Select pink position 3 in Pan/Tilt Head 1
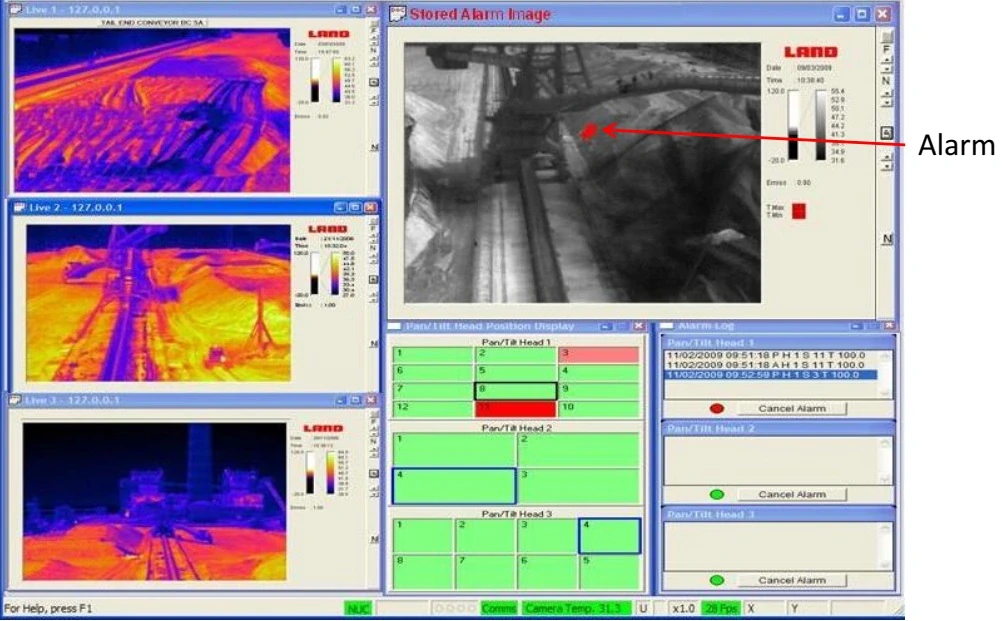The image size is (1004, 621). tap(598, 355)
